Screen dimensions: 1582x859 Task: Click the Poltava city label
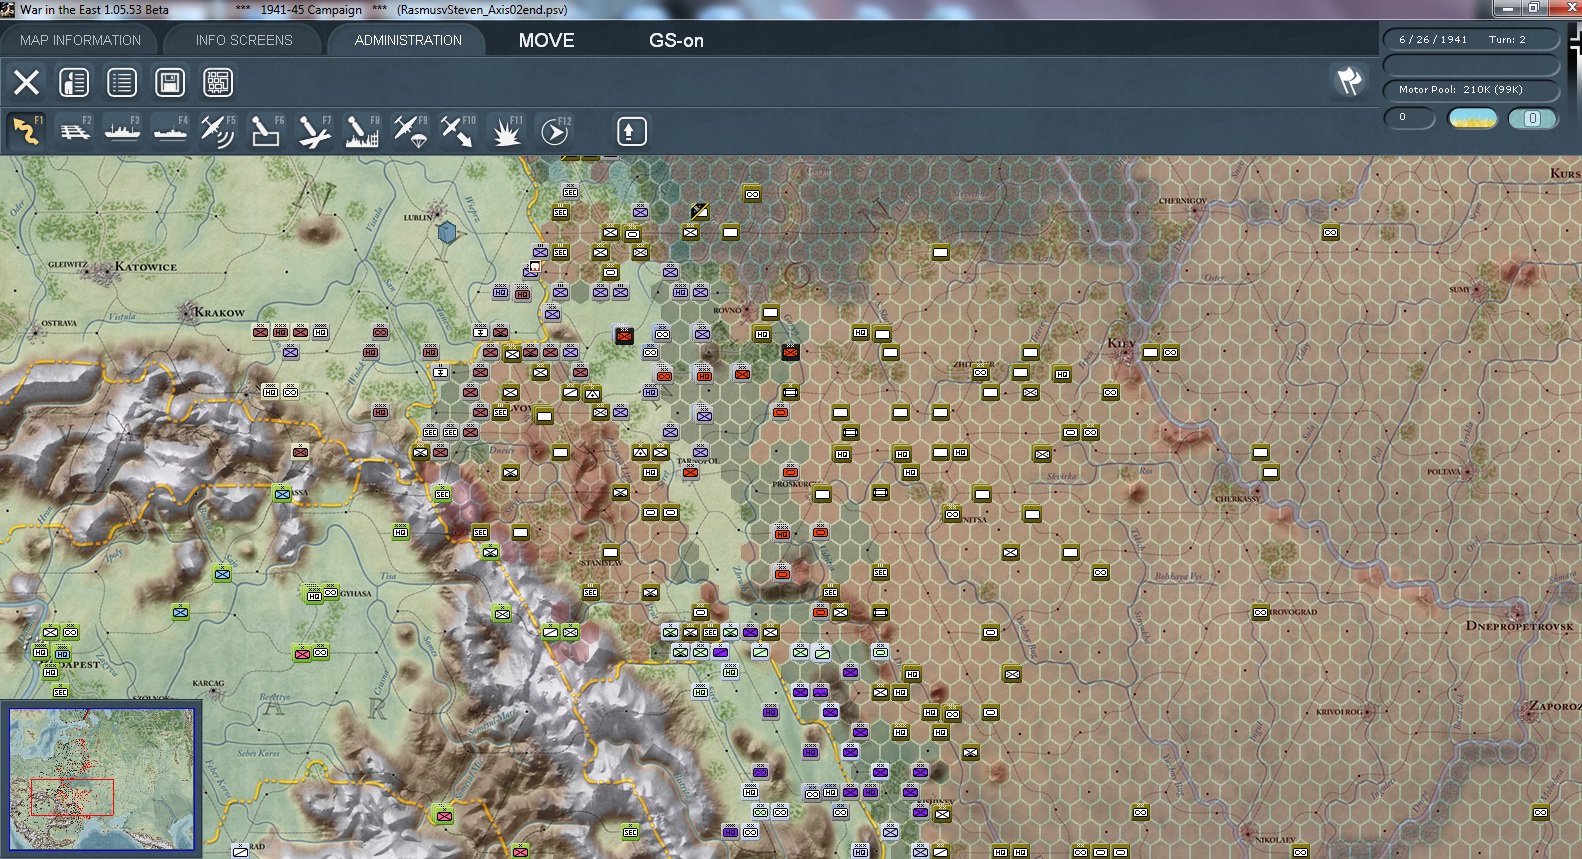point(1444,472)
